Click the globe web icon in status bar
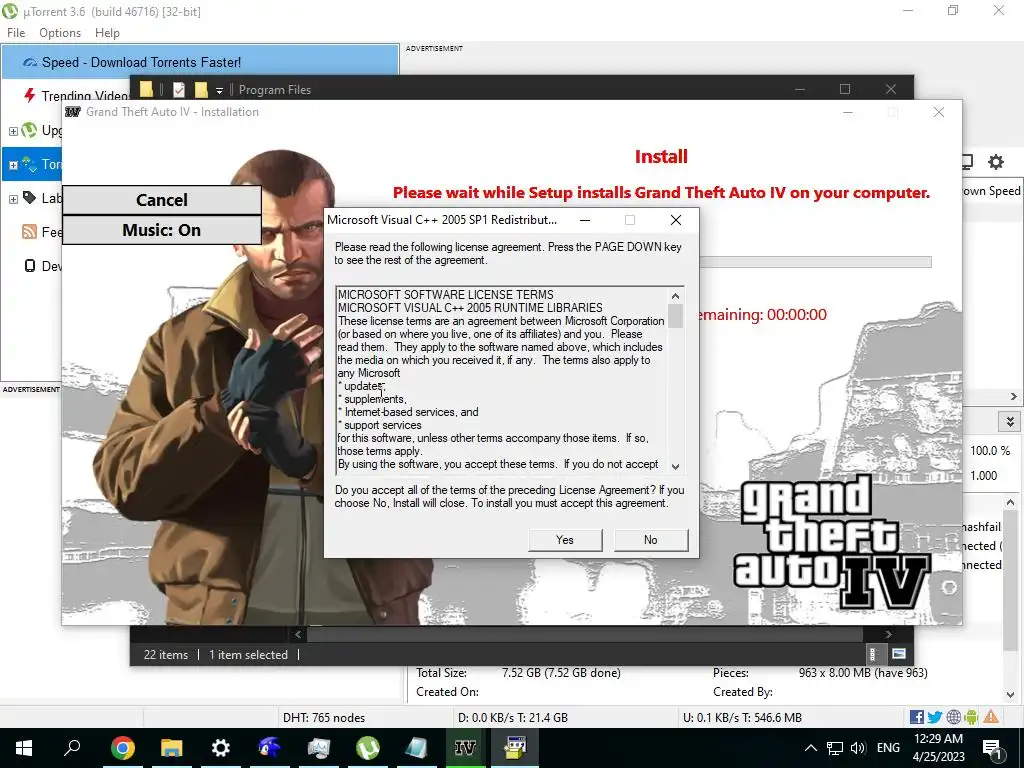This screenshot has height=768, width=1024. click(x=953, y=717)
